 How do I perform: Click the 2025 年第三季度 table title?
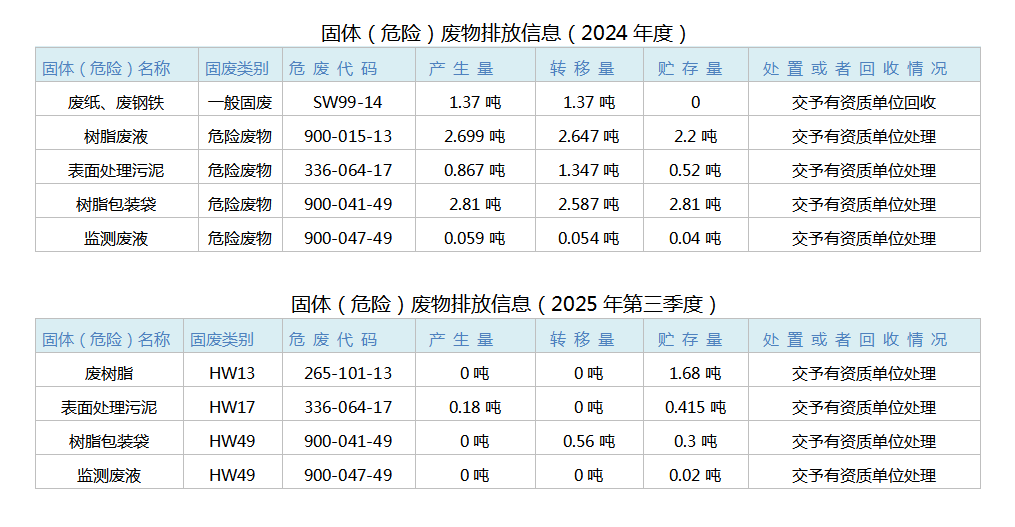[505, 304]
